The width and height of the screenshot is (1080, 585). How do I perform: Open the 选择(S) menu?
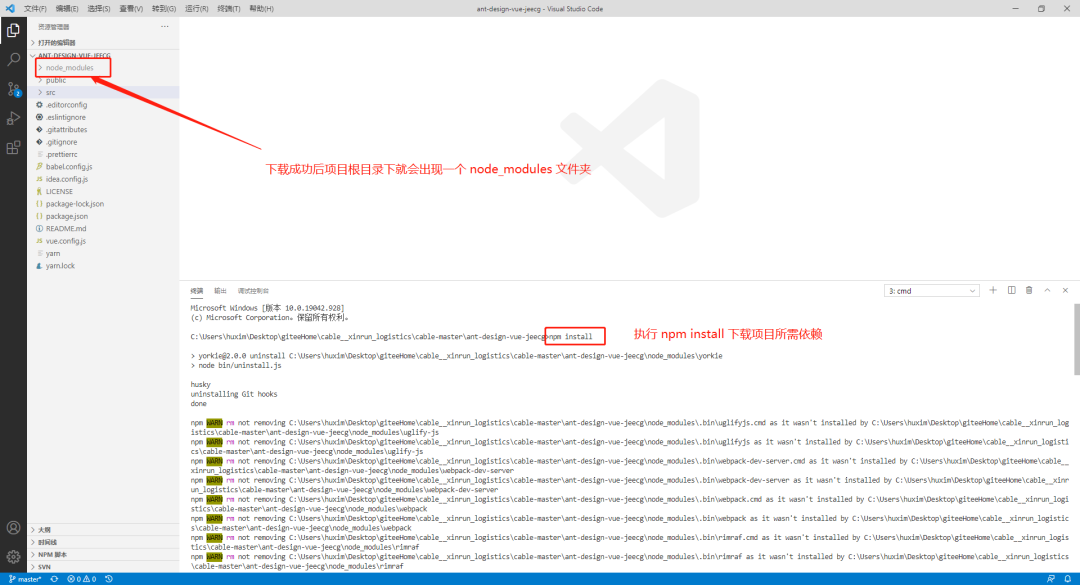point(98,8)
